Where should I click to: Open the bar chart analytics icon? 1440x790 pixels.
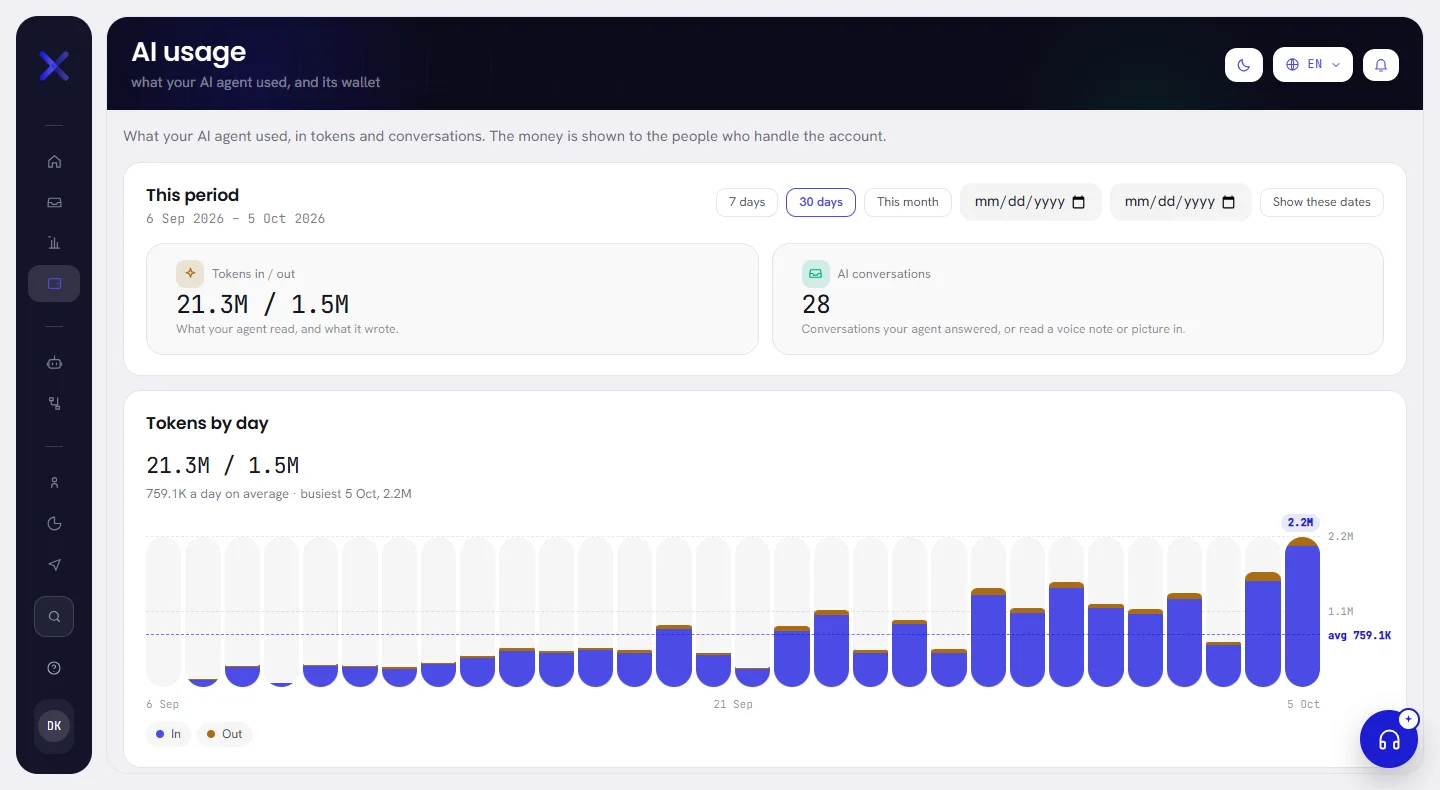[x=54, y=242]
